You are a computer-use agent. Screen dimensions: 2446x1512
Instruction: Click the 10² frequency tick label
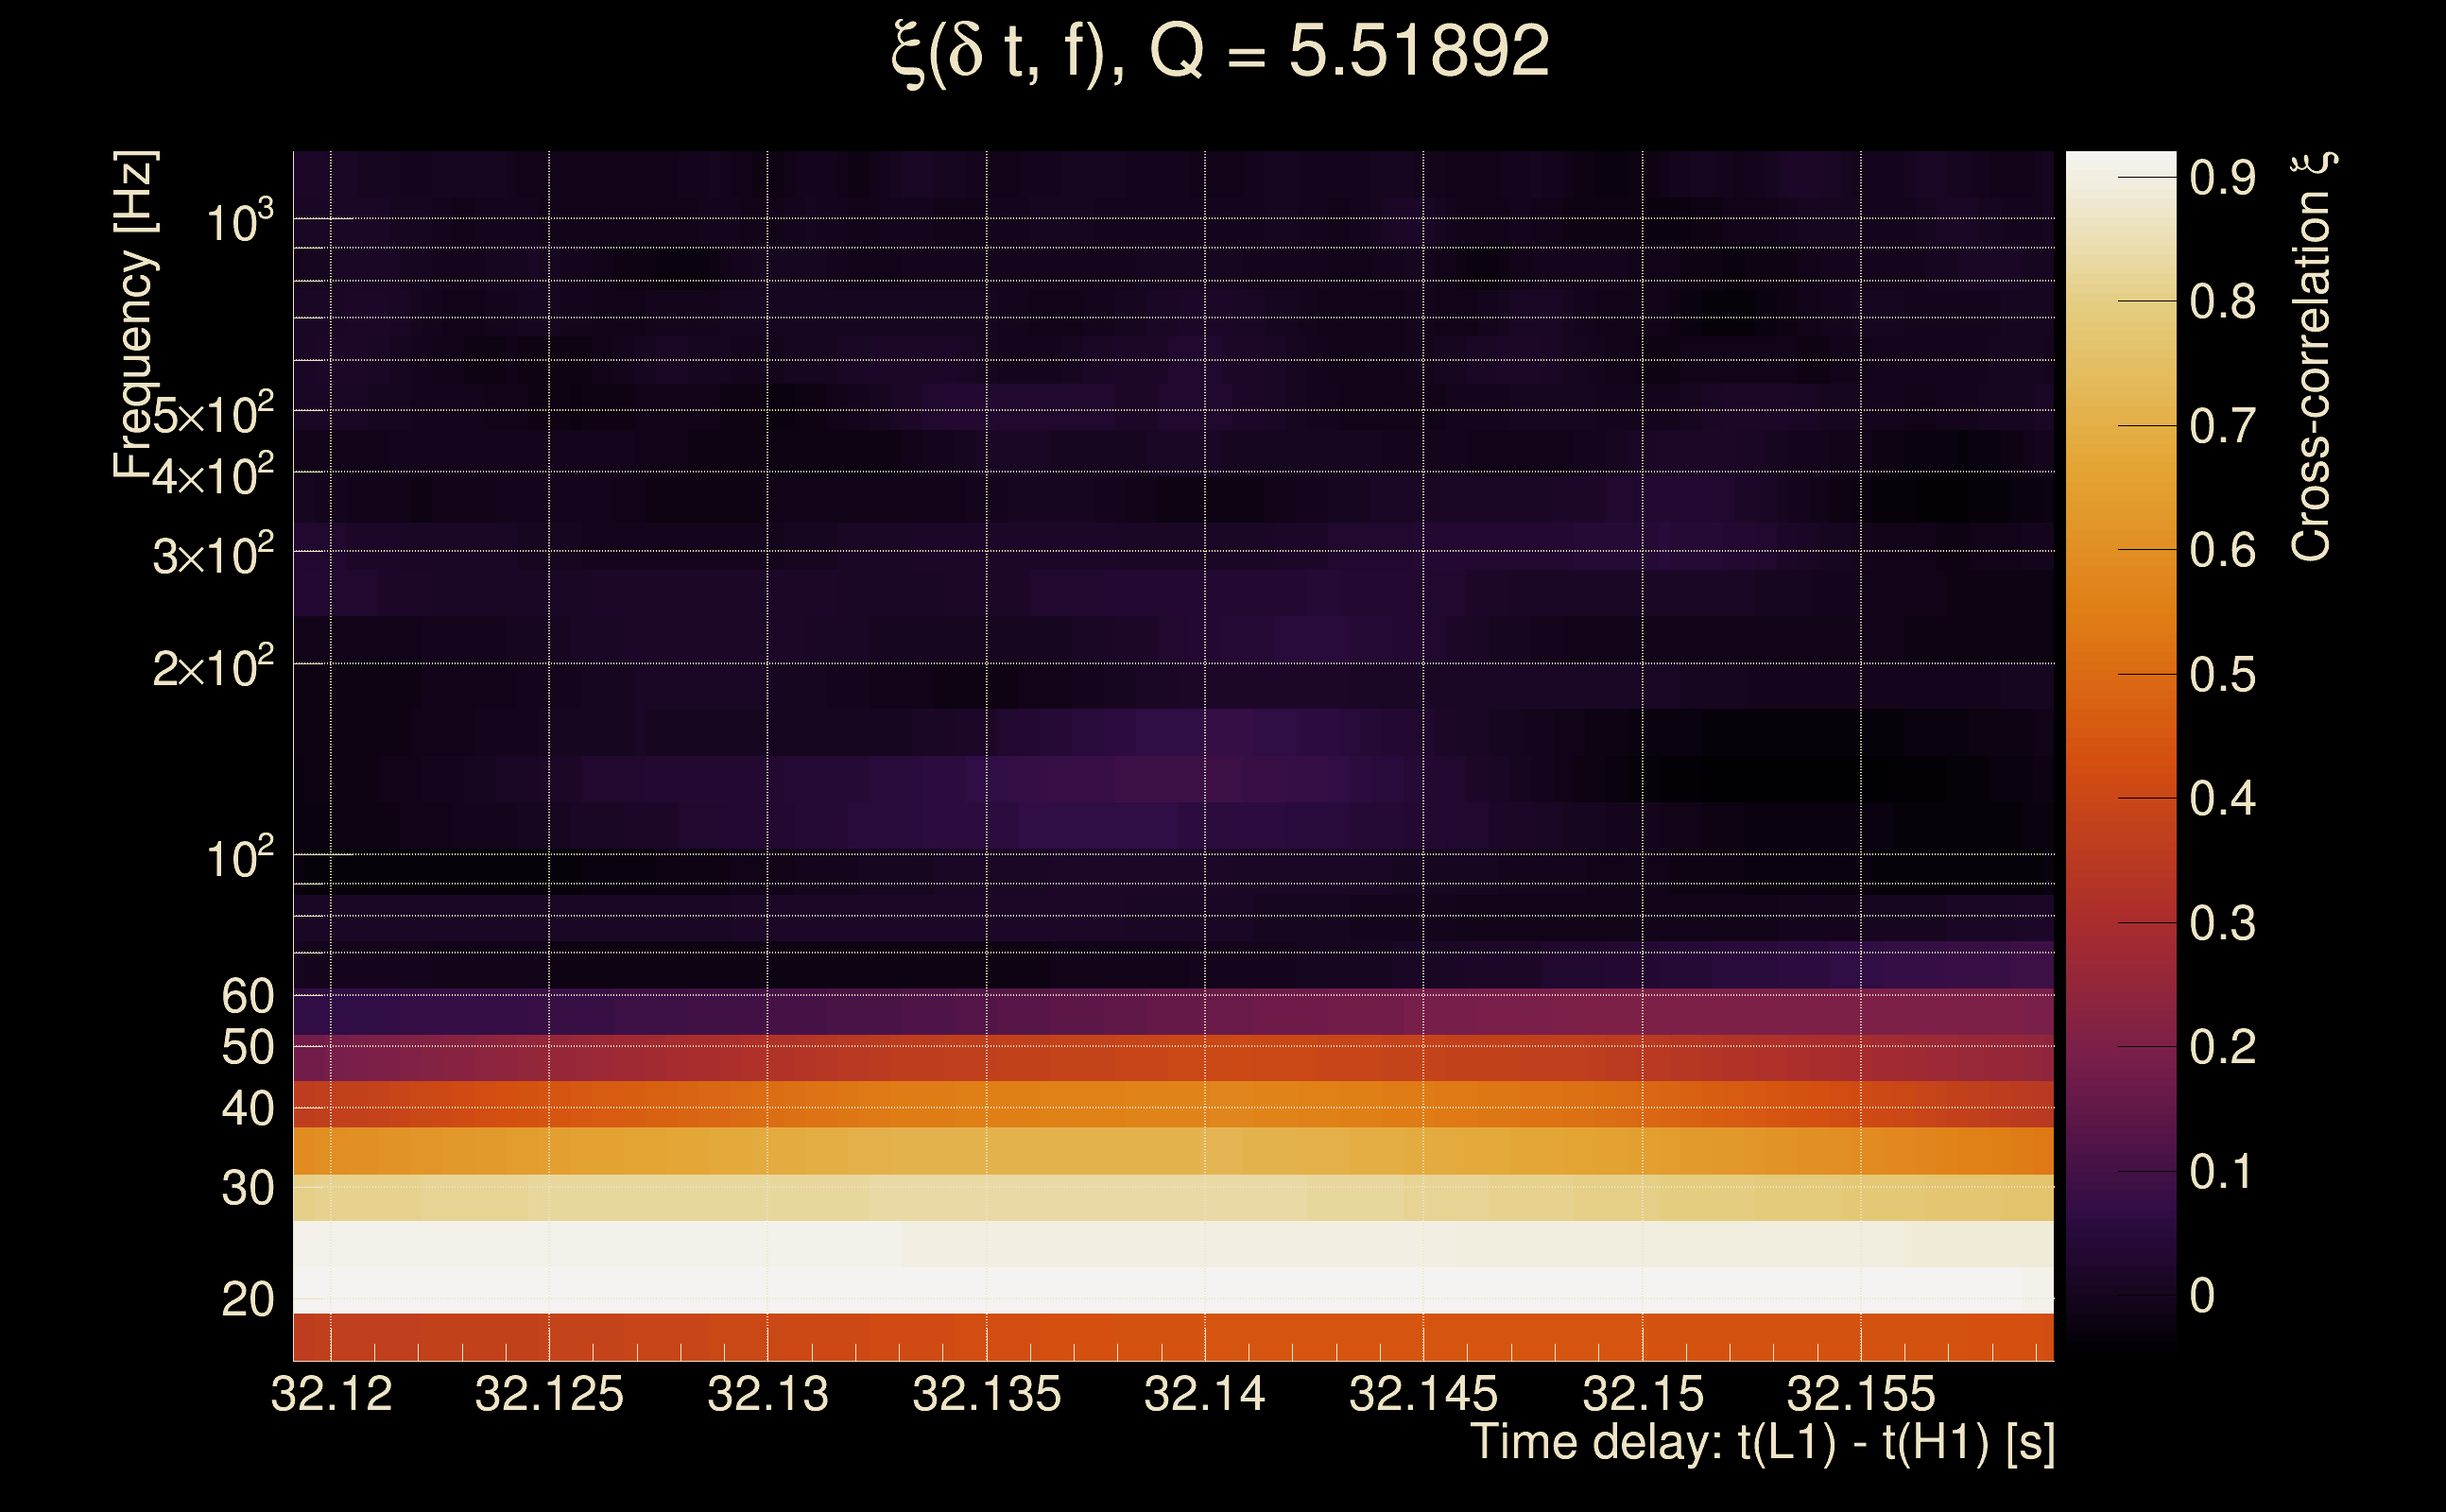(238, 858)
